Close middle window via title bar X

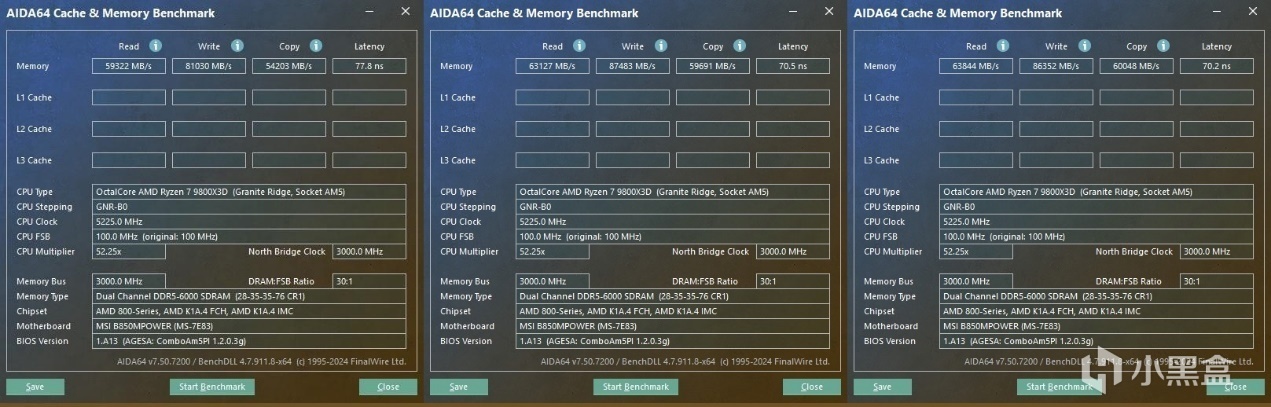(829, 11)
